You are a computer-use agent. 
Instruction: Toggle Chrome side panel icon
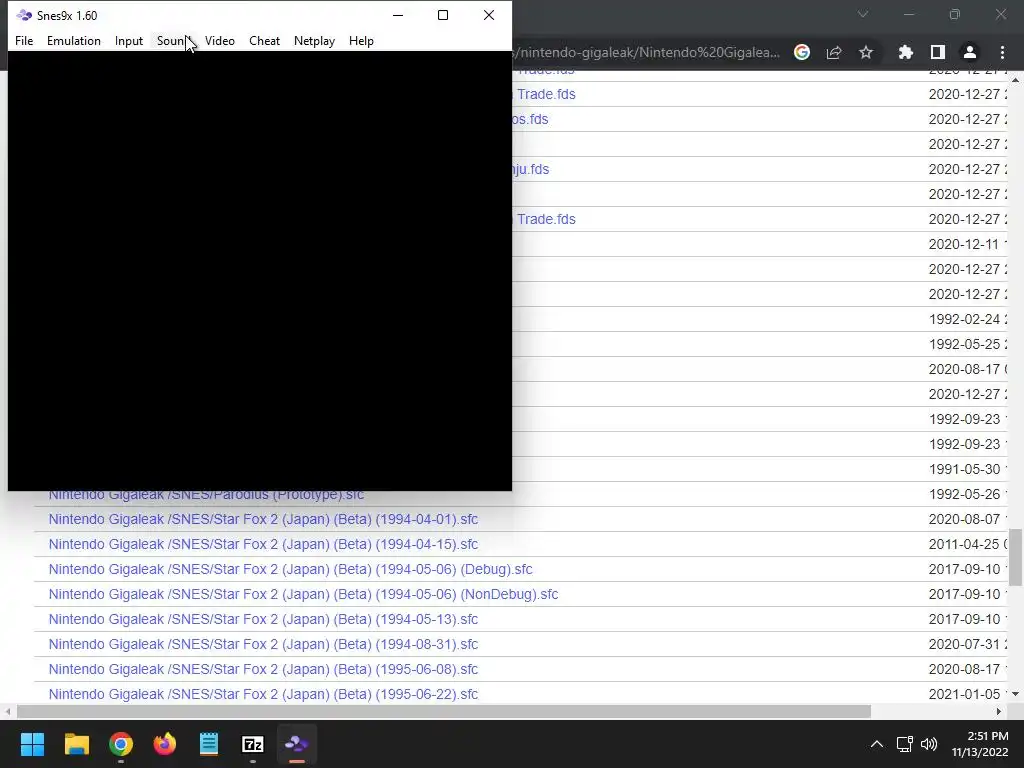click(x=938, y=52)
